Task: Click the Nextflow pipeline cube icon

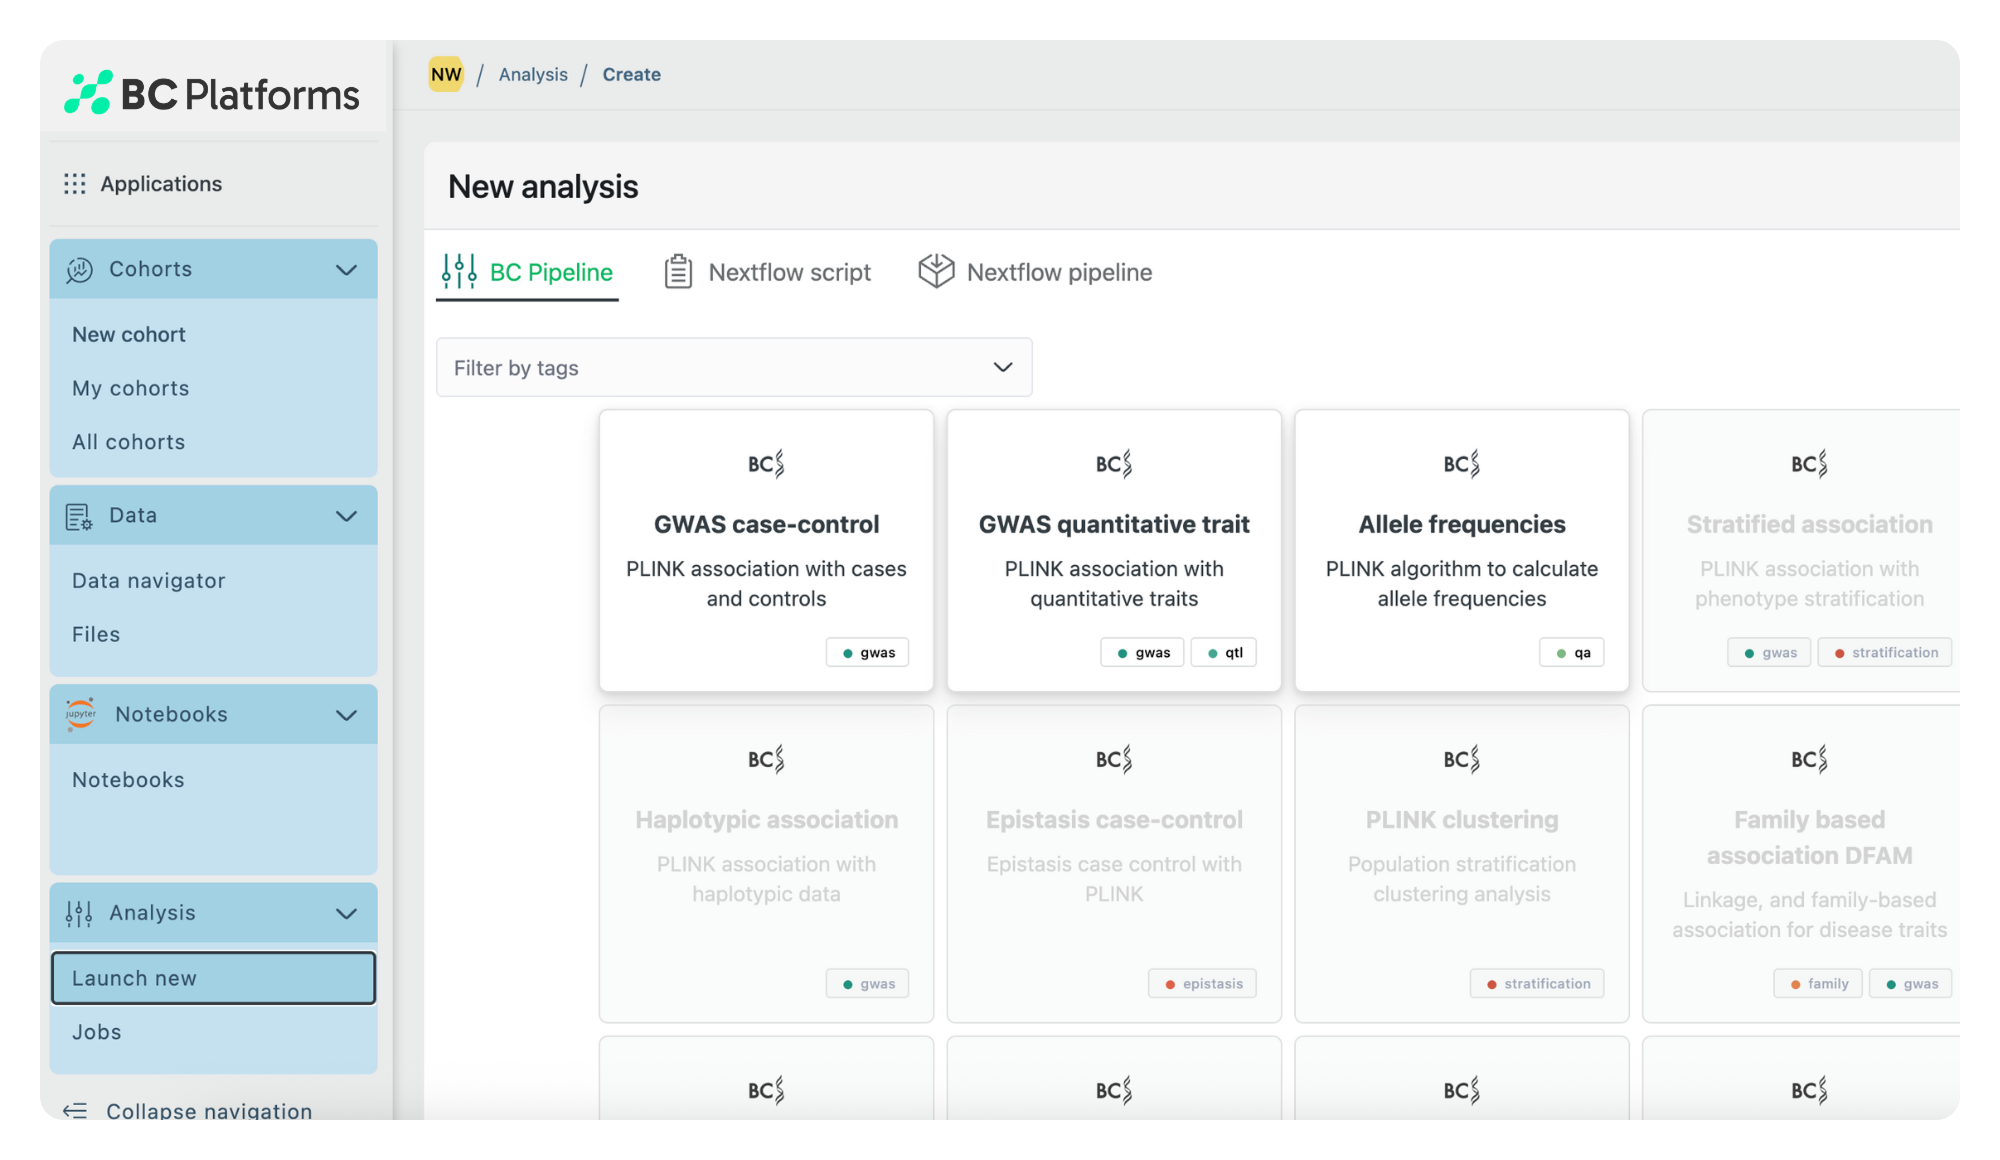Action: 936,271
